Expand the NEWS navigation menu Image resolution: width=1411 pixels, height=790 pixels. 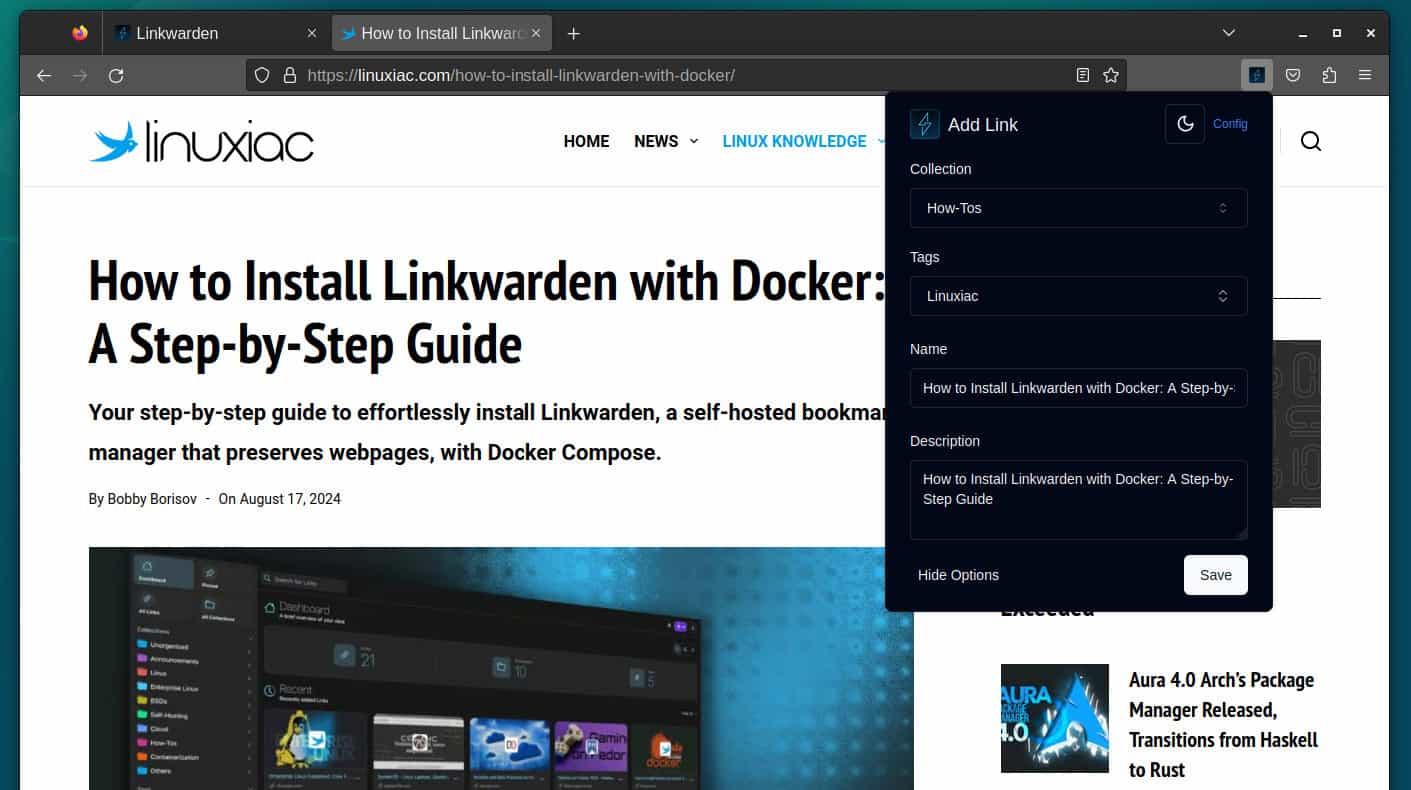tap(665, 141)
